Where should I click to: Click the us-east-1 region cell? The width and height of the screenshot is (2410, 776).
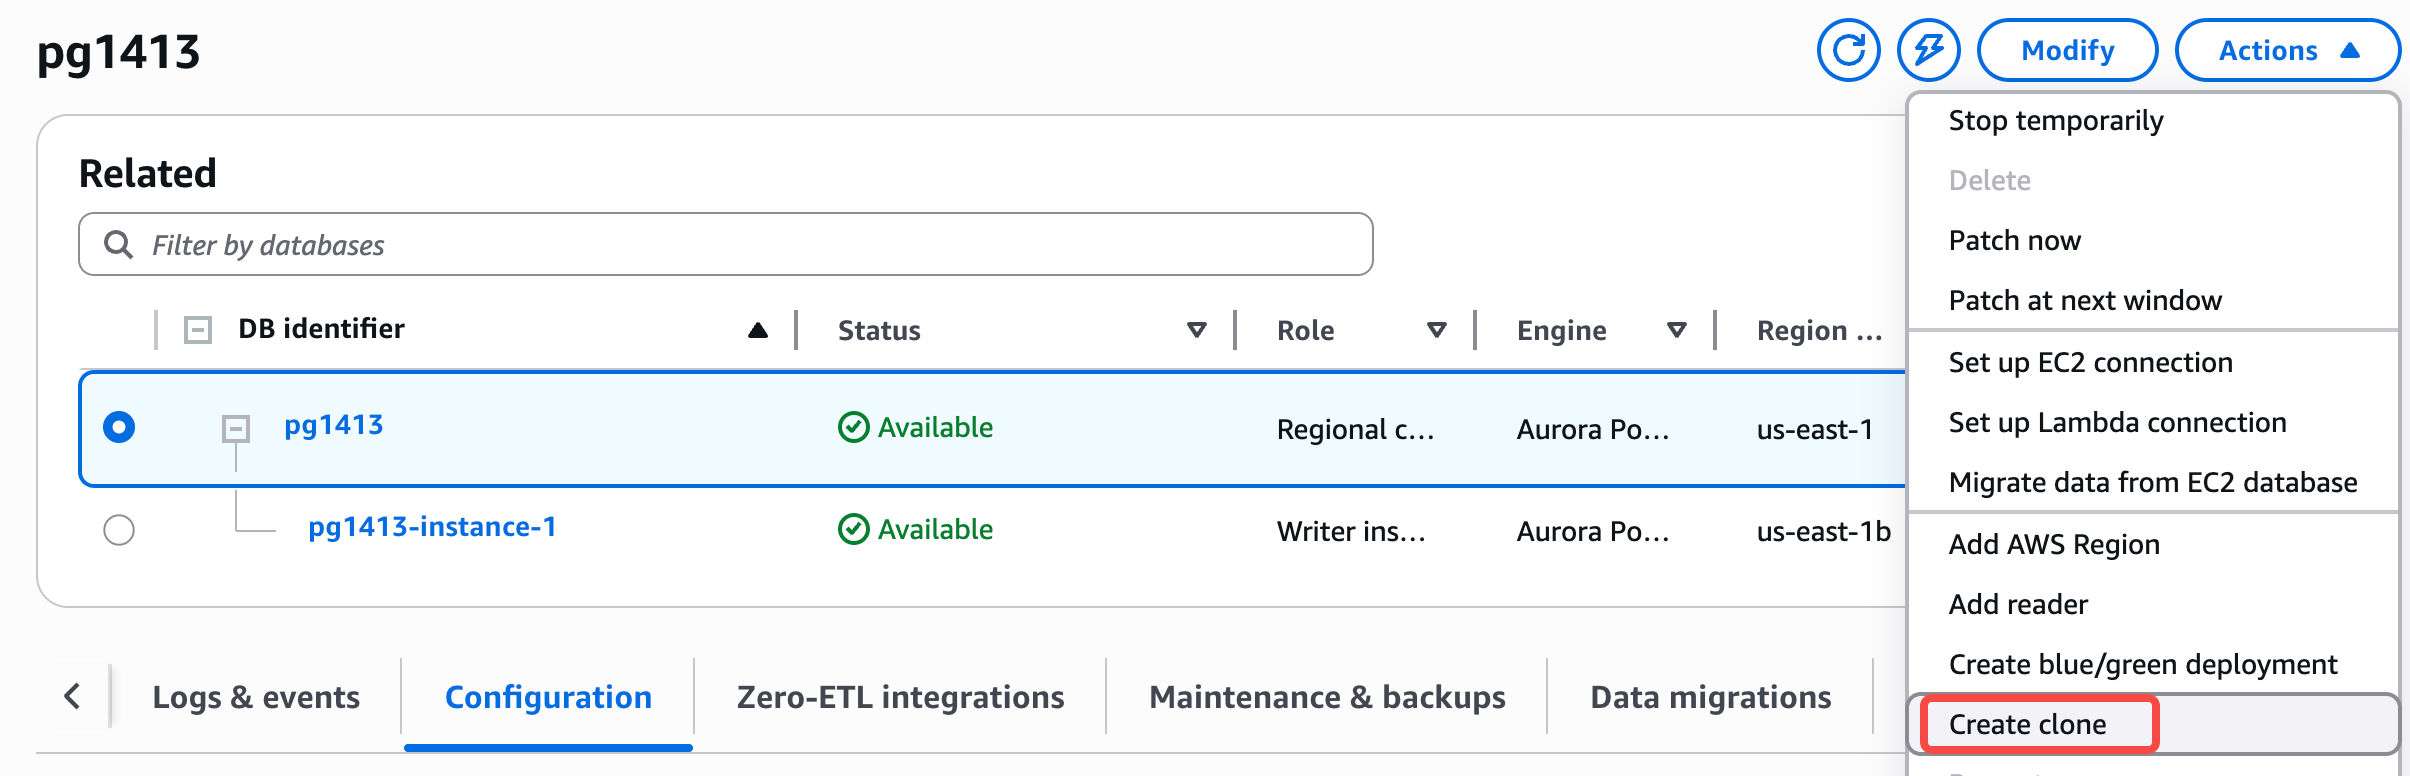(1814, 429)
